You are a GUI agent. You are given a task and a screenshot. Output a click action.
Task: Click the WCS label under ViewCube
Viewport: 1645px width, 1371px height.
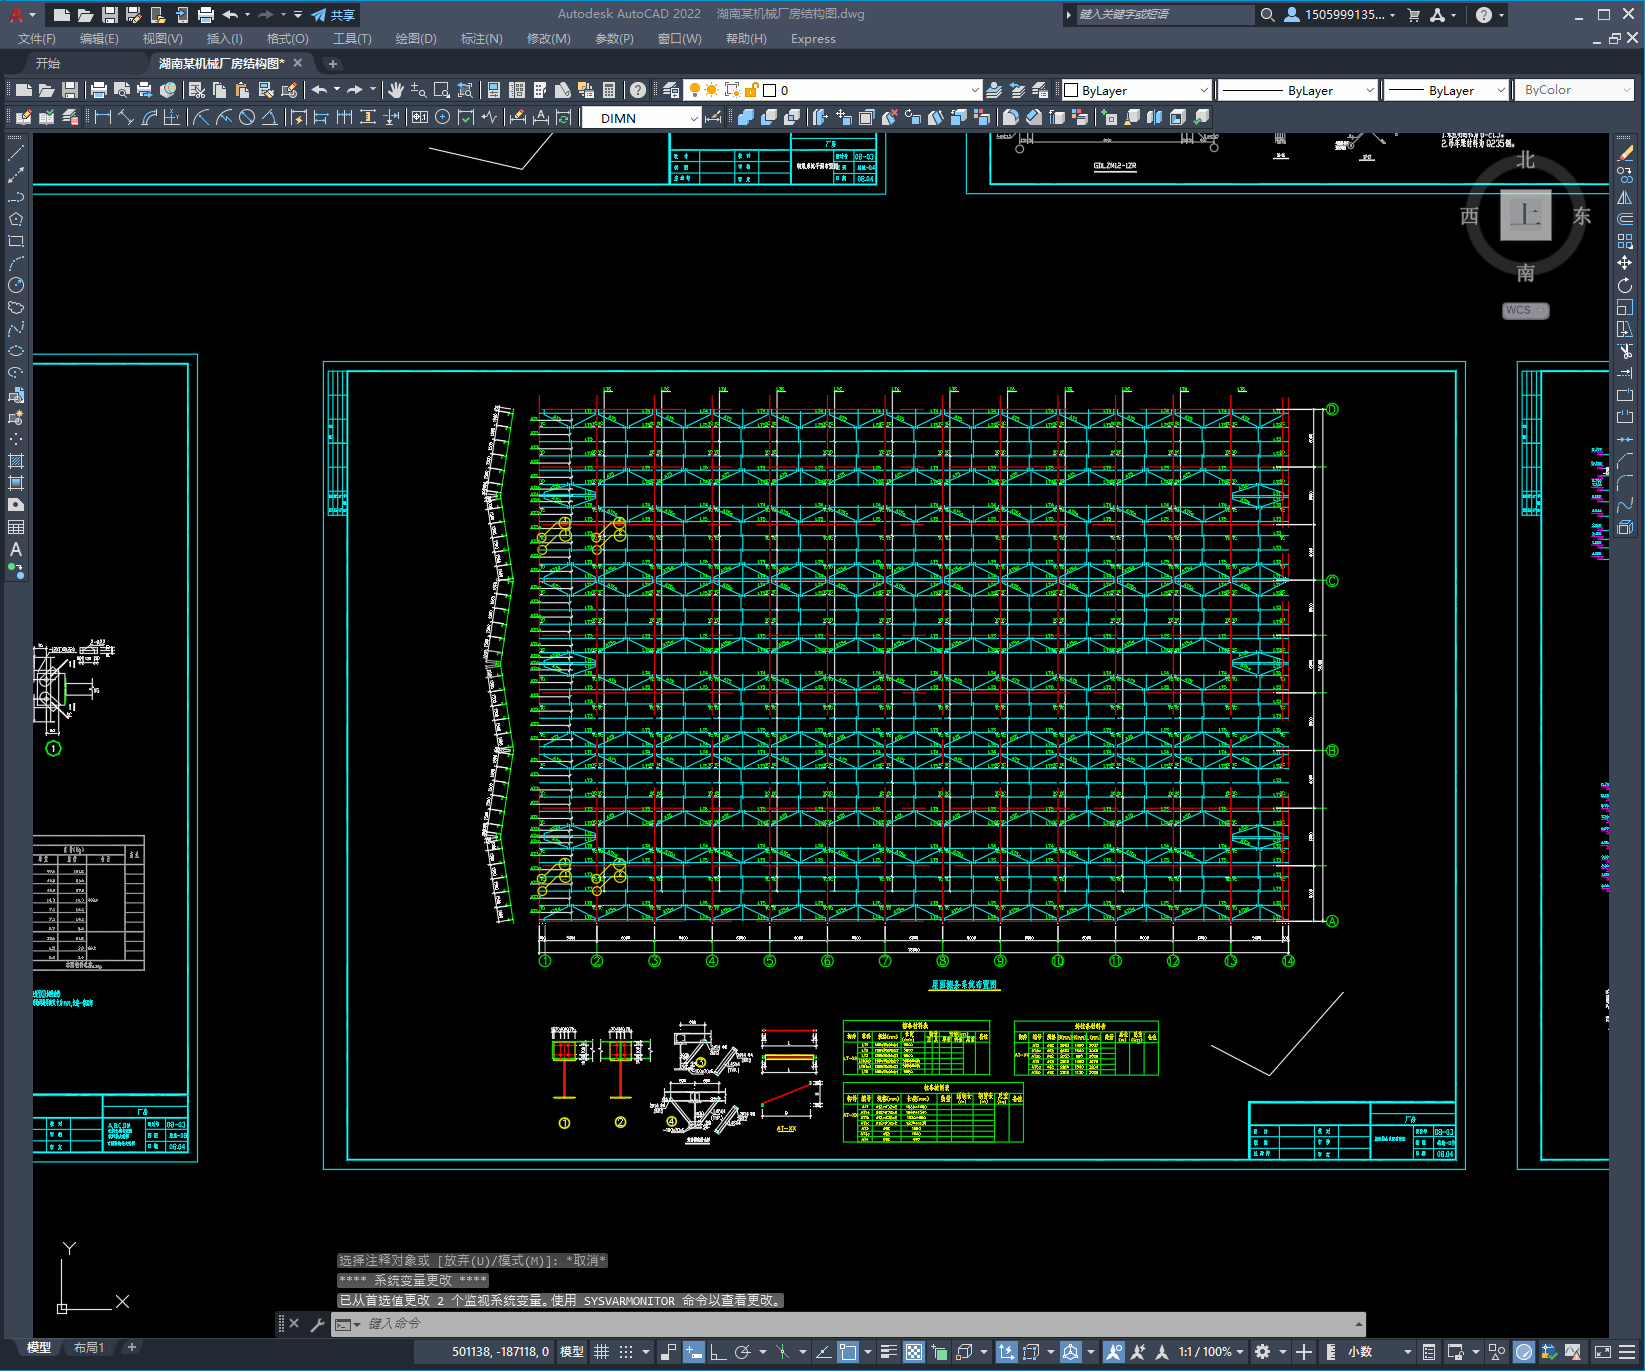click(1525, 310)
